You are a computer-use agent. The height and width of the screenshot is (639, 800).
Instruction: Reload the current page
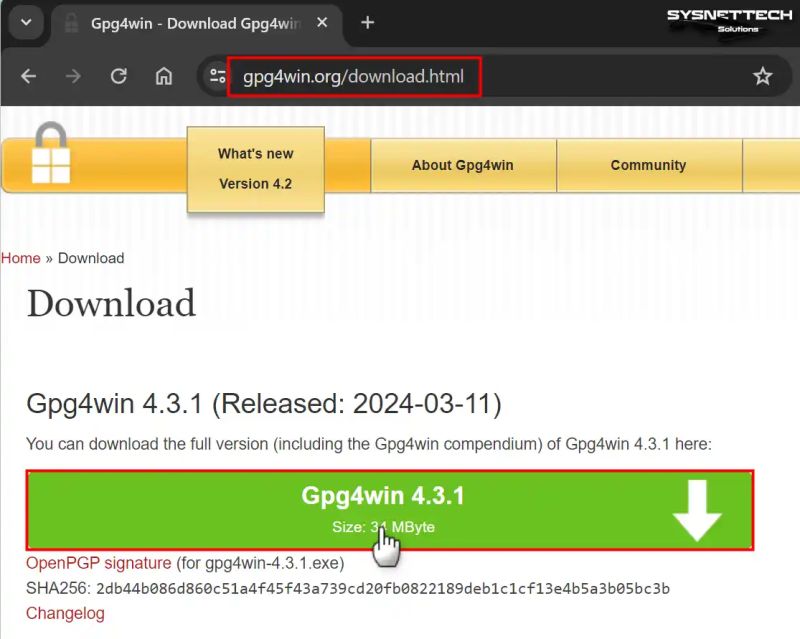tap(119, 76)
